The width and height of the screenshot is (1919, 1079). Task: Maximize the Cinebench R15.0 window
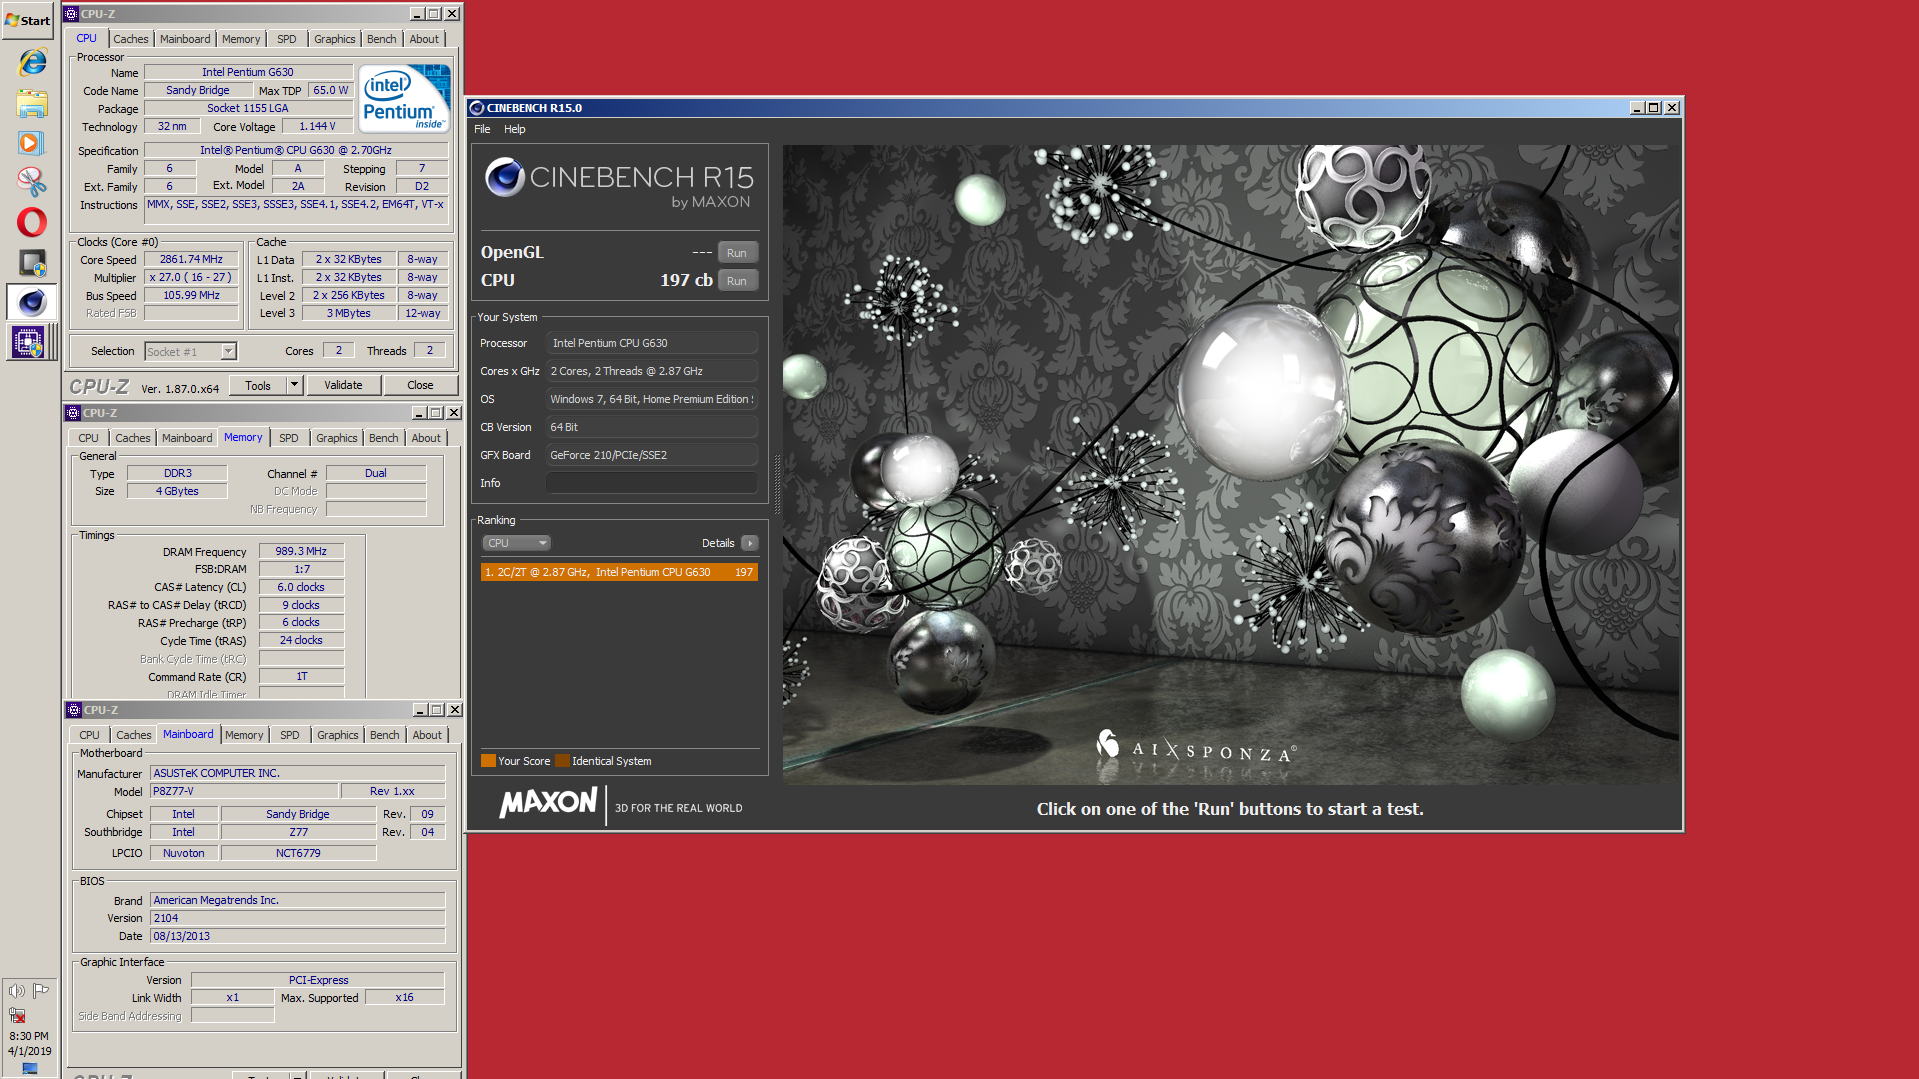click(x=1654, y=108)
